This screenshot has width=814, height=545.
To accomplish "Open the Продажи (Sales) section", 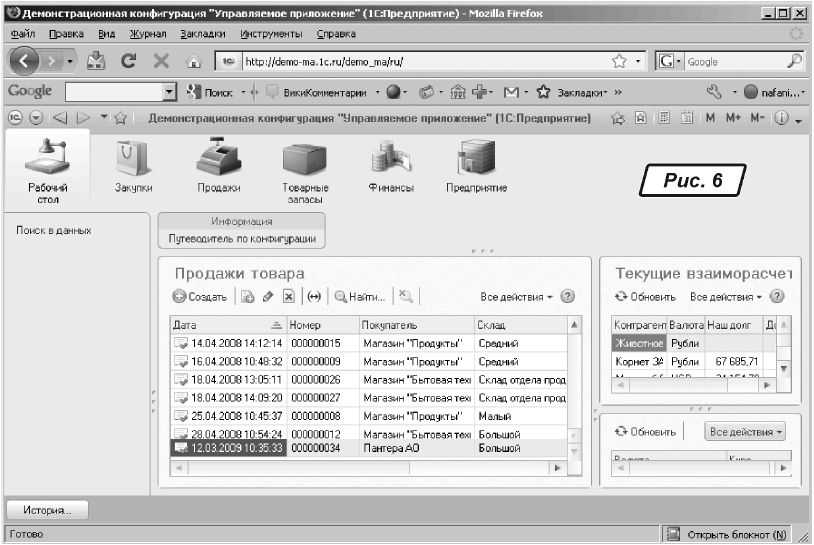I will click(219, 165).
